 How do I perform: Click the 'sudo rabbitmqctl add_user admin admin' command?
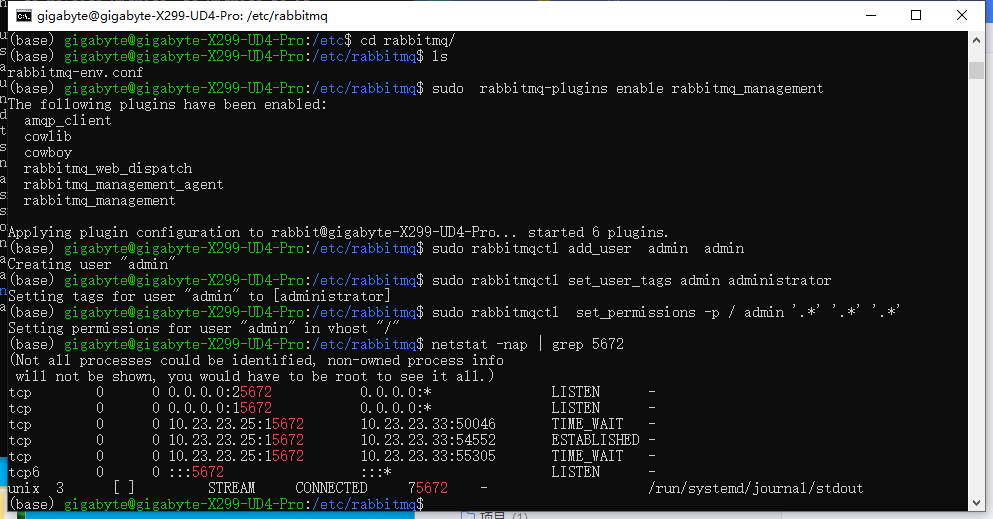point(588,248)
